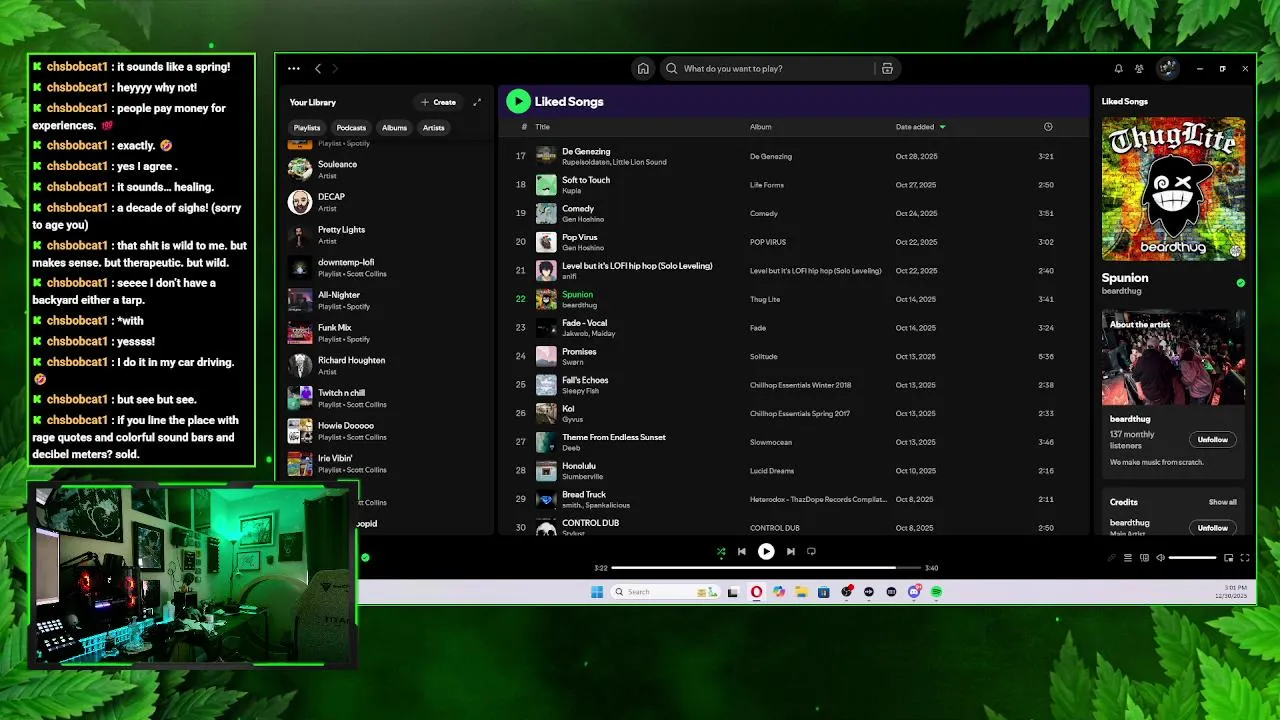Toggle repeat mode
Image resolution: width=1280 pixels, height=720 pixels.
coord(811,551)
